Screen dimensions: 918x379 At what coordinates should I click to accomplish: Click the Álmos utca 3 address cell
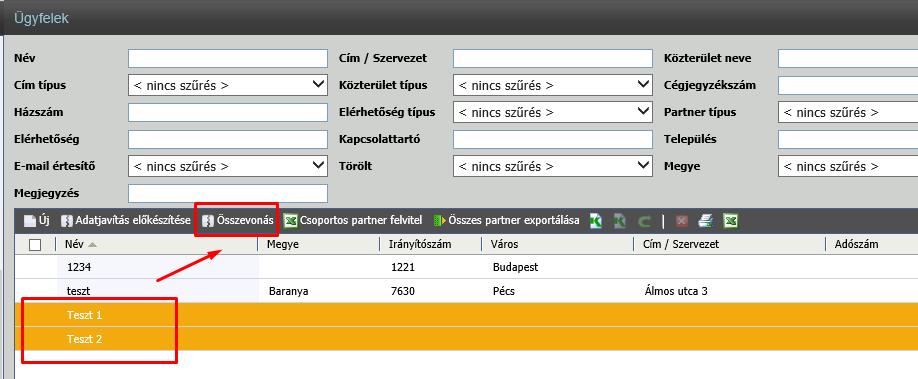[675, 291]
